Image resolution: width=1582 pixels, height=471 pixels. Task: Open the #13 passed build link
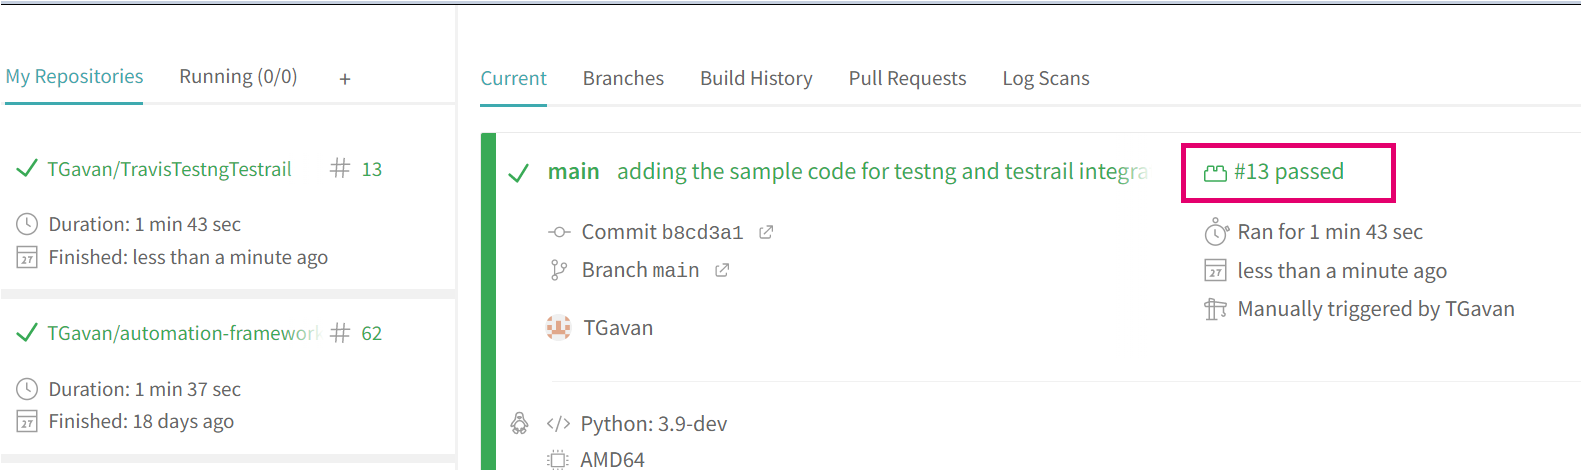(x=1288, y=172)
